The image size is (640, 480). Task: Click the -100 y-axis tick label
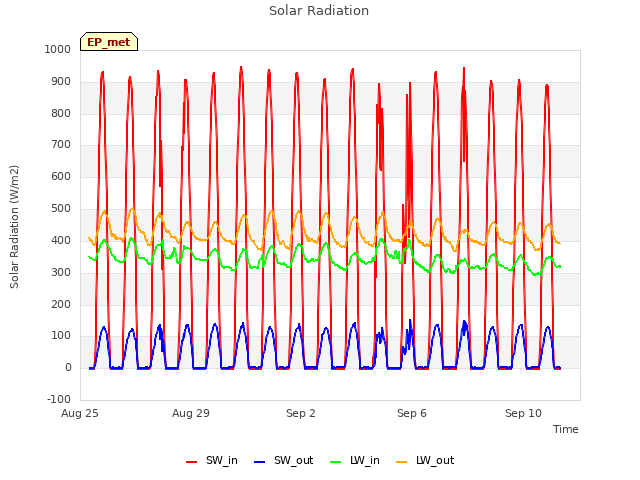pyautogui.click(x=59, y=399)
